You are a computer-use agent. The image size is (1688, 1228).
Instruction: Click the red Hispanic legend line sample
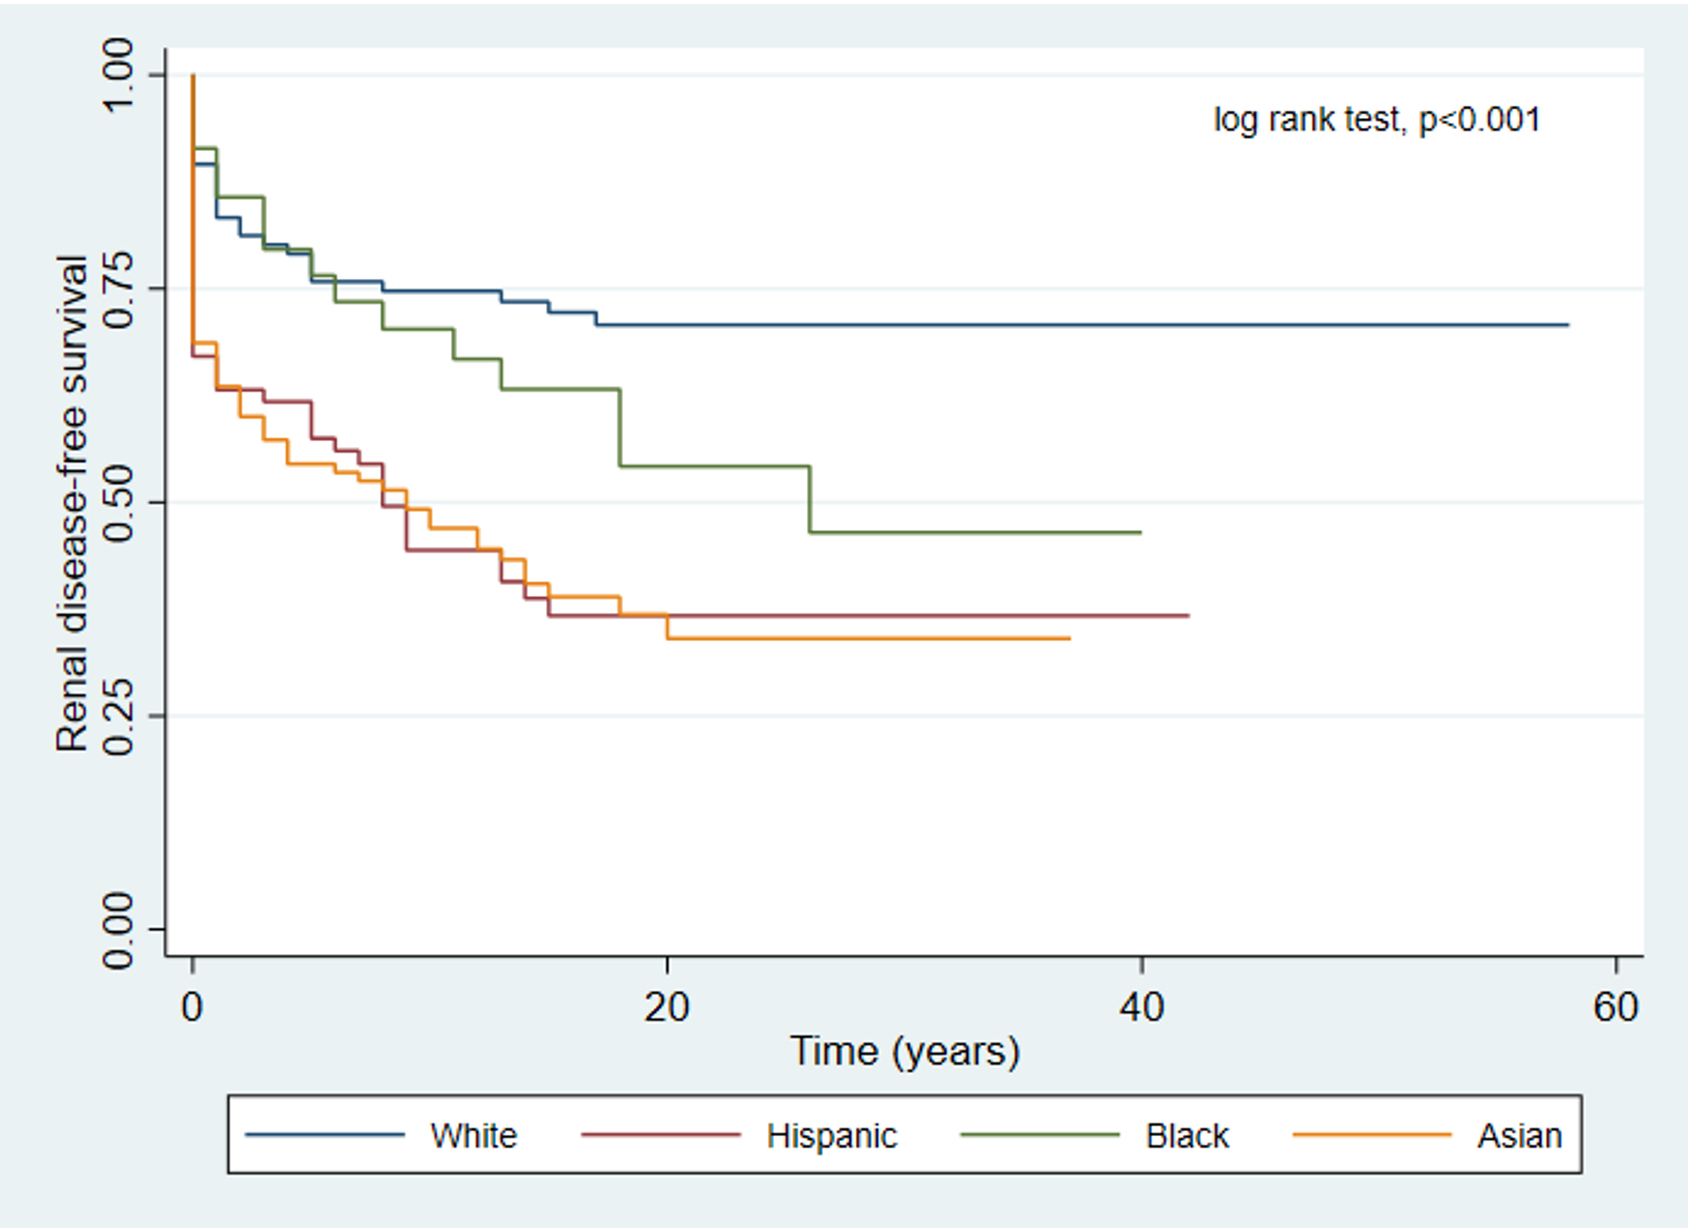[660, 1135]
